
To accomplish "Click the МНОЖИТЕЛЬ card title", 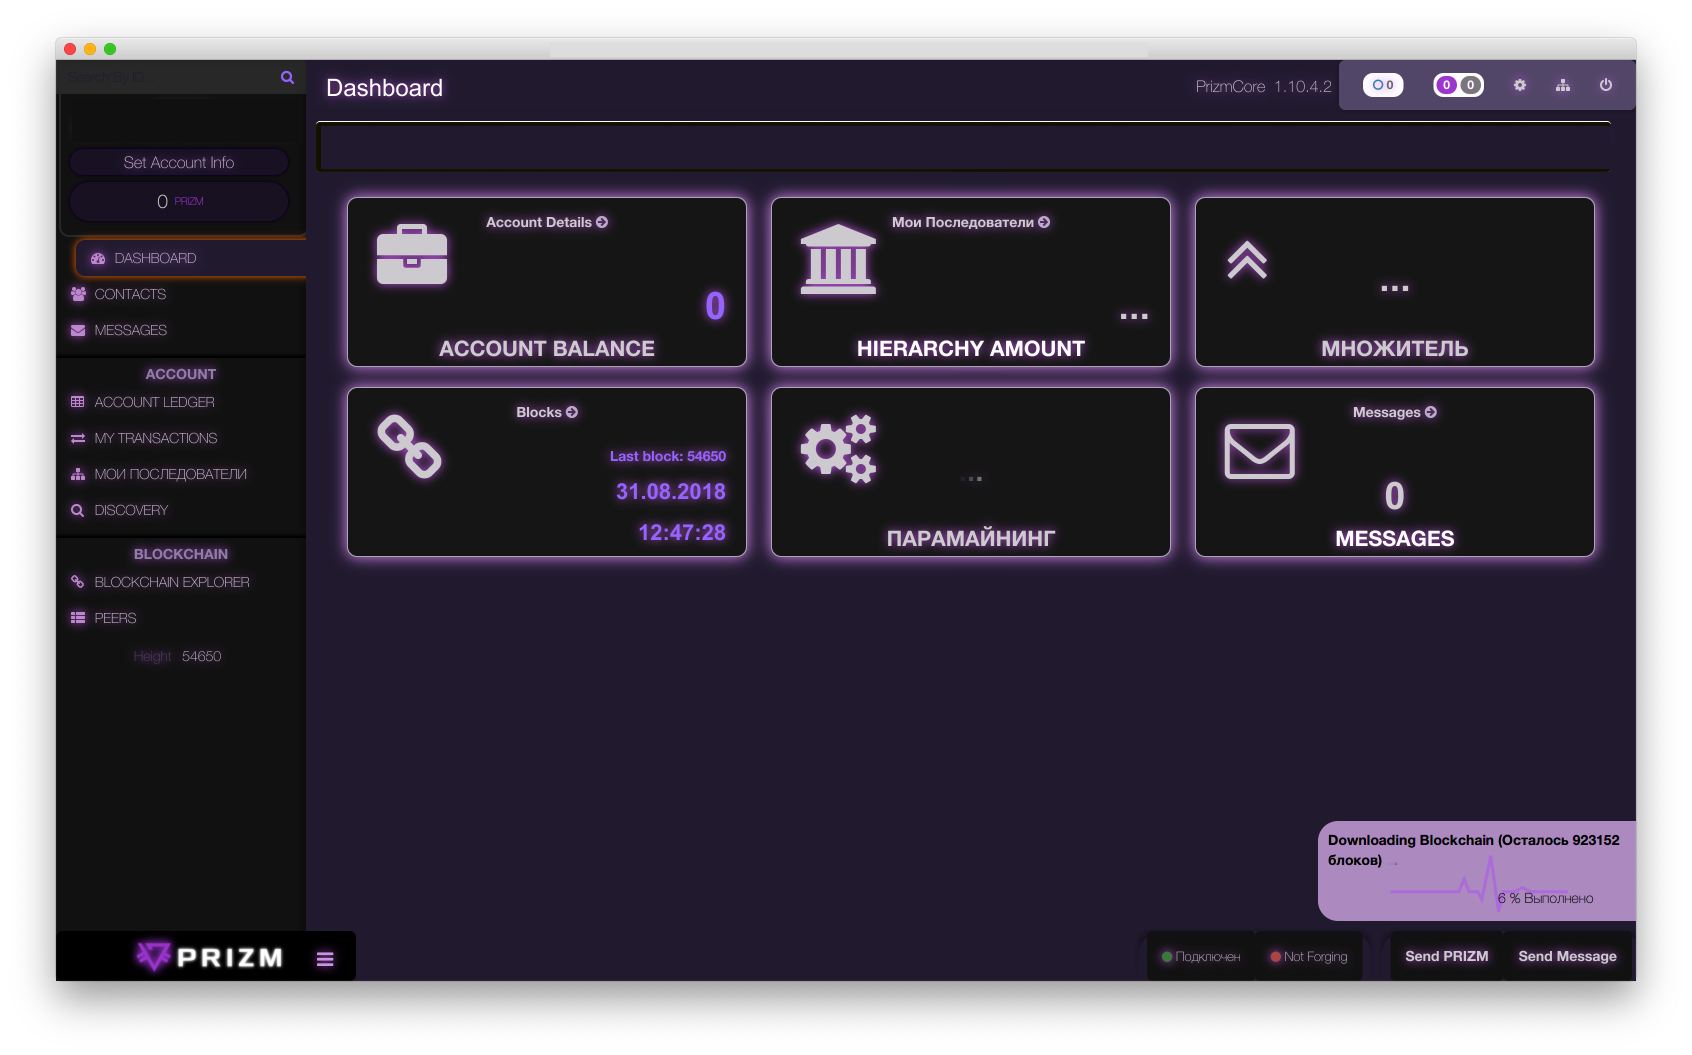I will pyautogui.click(x=1395, y=348).
